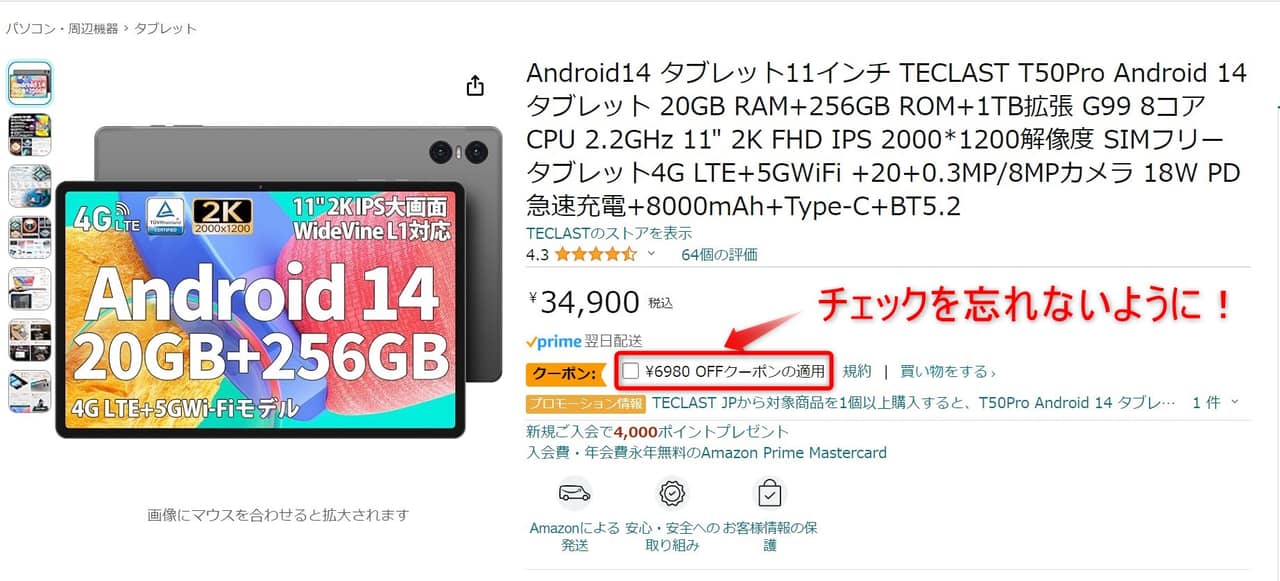Click the security shield badge icon
The height and width of the screenshot is (581, 1280).
coord(672,494)
